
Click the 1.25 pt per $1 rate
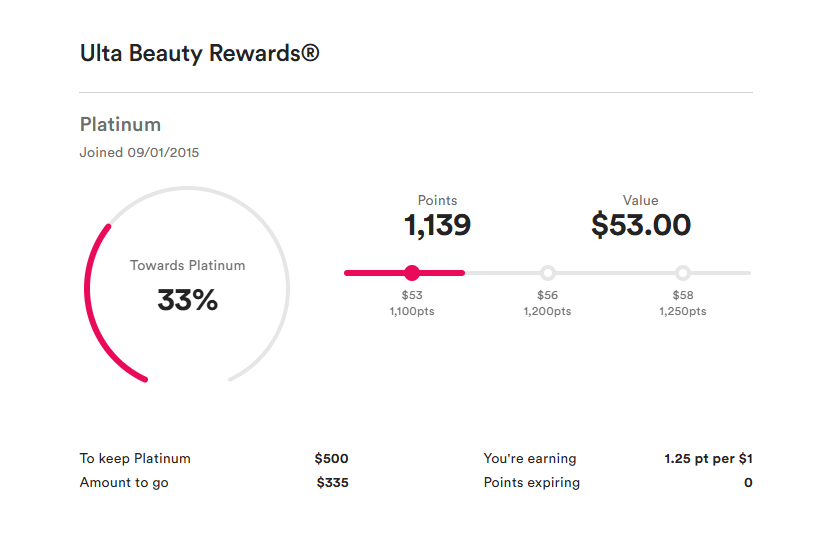[708, 459]
